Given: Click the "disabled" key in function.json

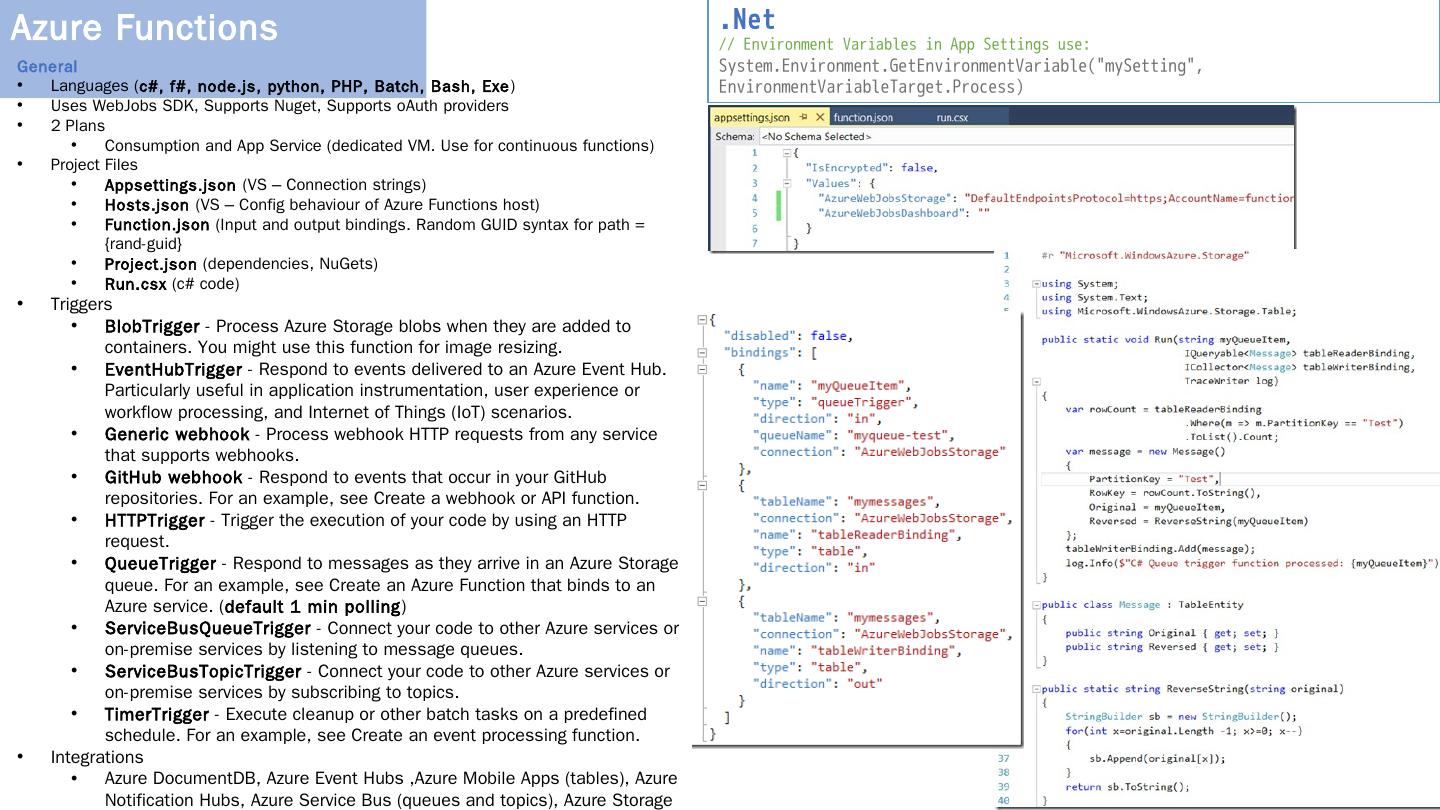Looking at the screenshot, I should (x=760, y=336).
